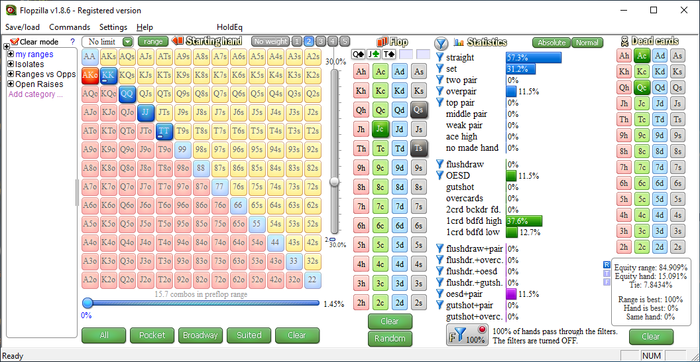Click the vertical 30% range slider handle
This screenshot has width=700, height=362.
[x=334, y=181]
